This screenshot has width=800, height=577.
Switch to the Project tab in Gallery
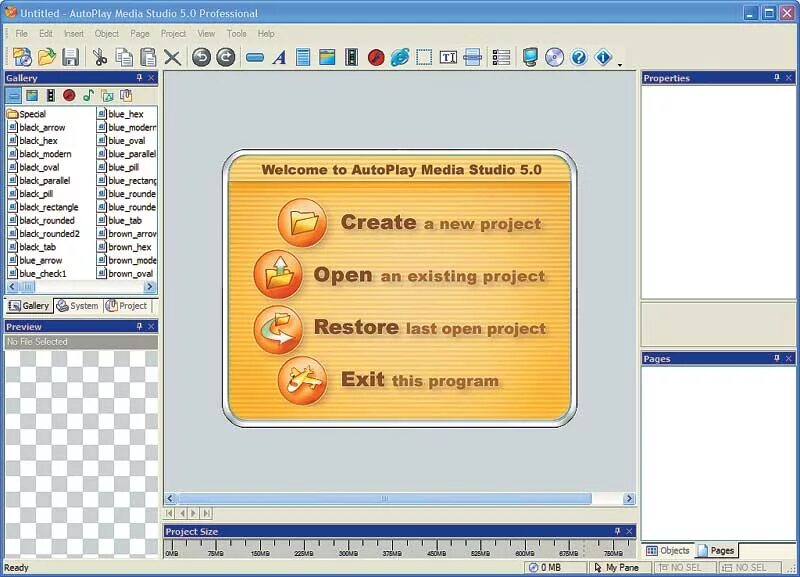tap(127, 306)
